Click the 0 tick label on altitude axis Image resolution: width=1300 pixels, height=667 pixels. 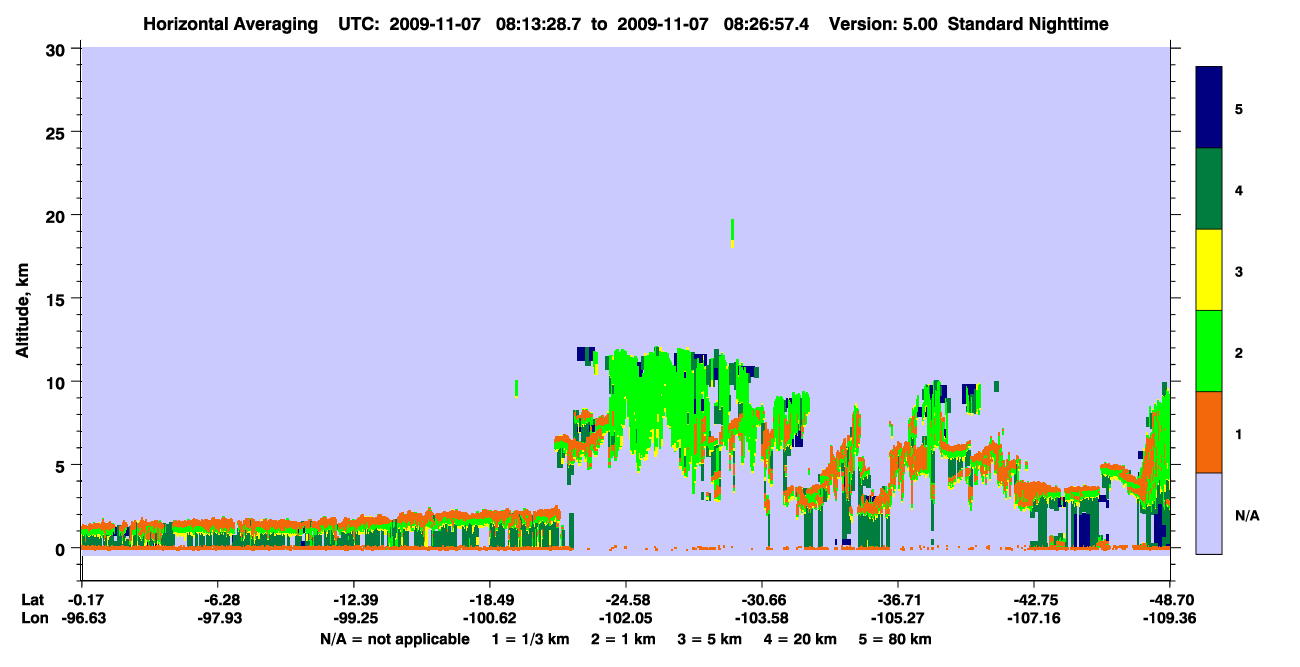click(62, 548)
